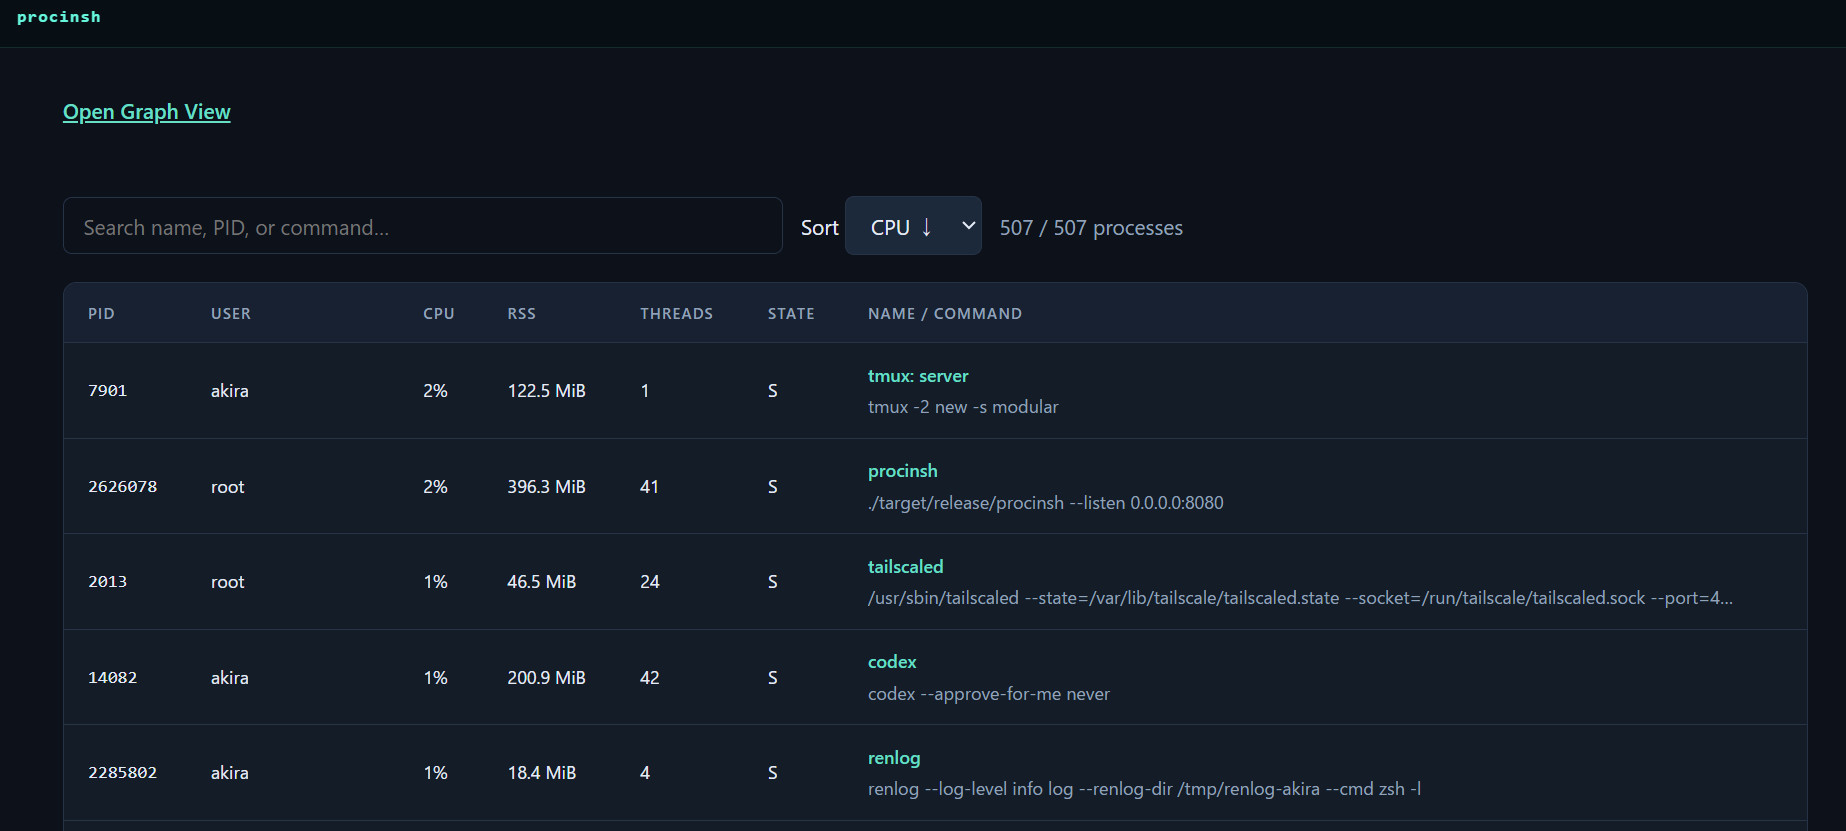Focus the process search field
This screenshot has width=1846, height=831.
pyautogui.click(x=423, y=226)
